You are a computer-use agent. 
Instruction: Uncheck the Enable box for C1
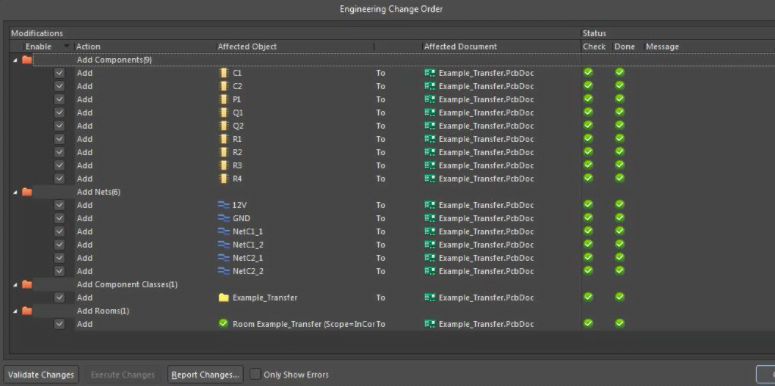pos(59,73)
